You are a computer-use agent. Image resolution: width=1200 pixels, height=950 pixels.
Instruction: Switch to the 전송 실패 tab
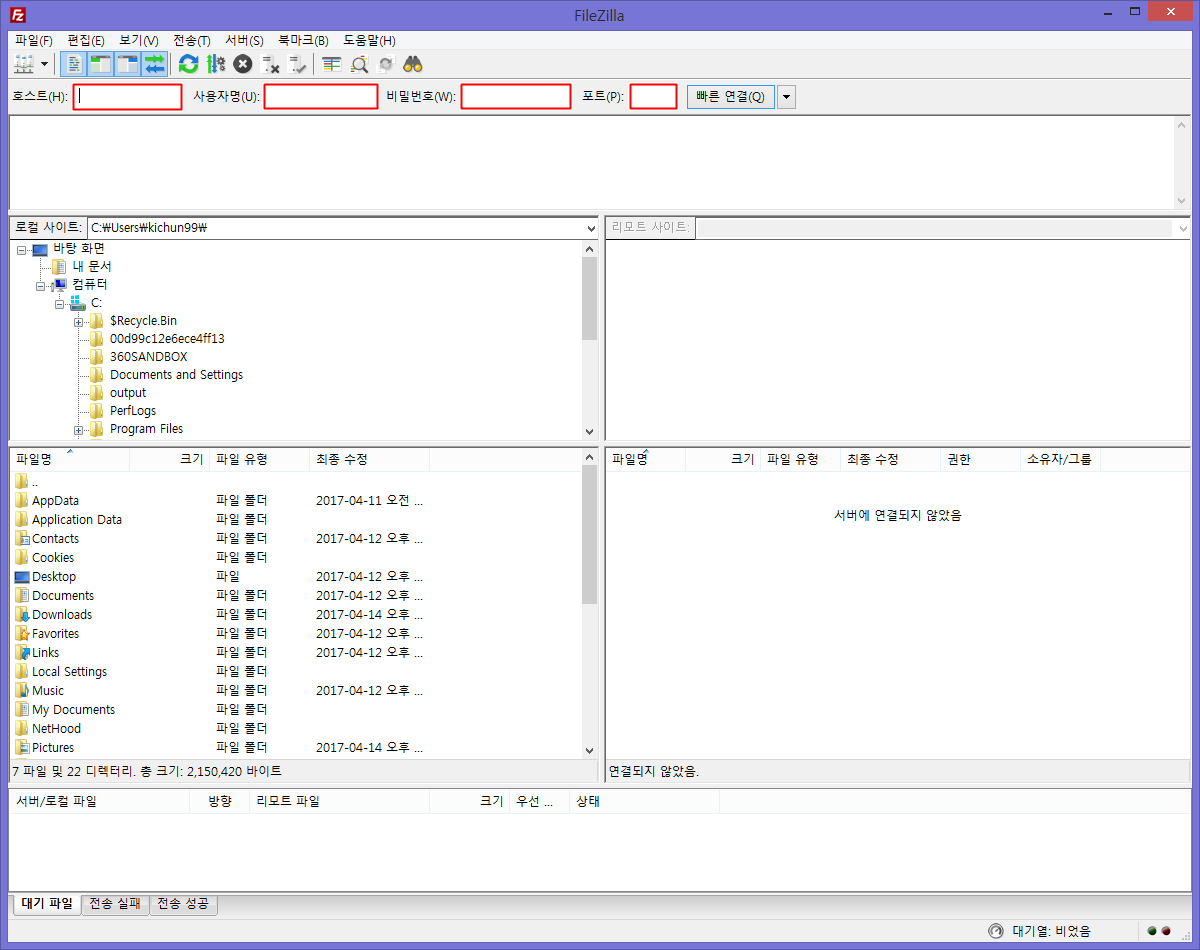coord(115,904)
